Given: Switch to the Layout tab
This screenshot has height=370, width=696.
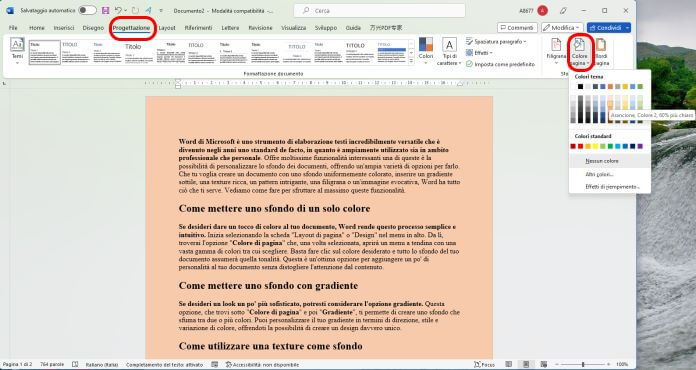Looking at the screenshot, I should click(167, 28).
